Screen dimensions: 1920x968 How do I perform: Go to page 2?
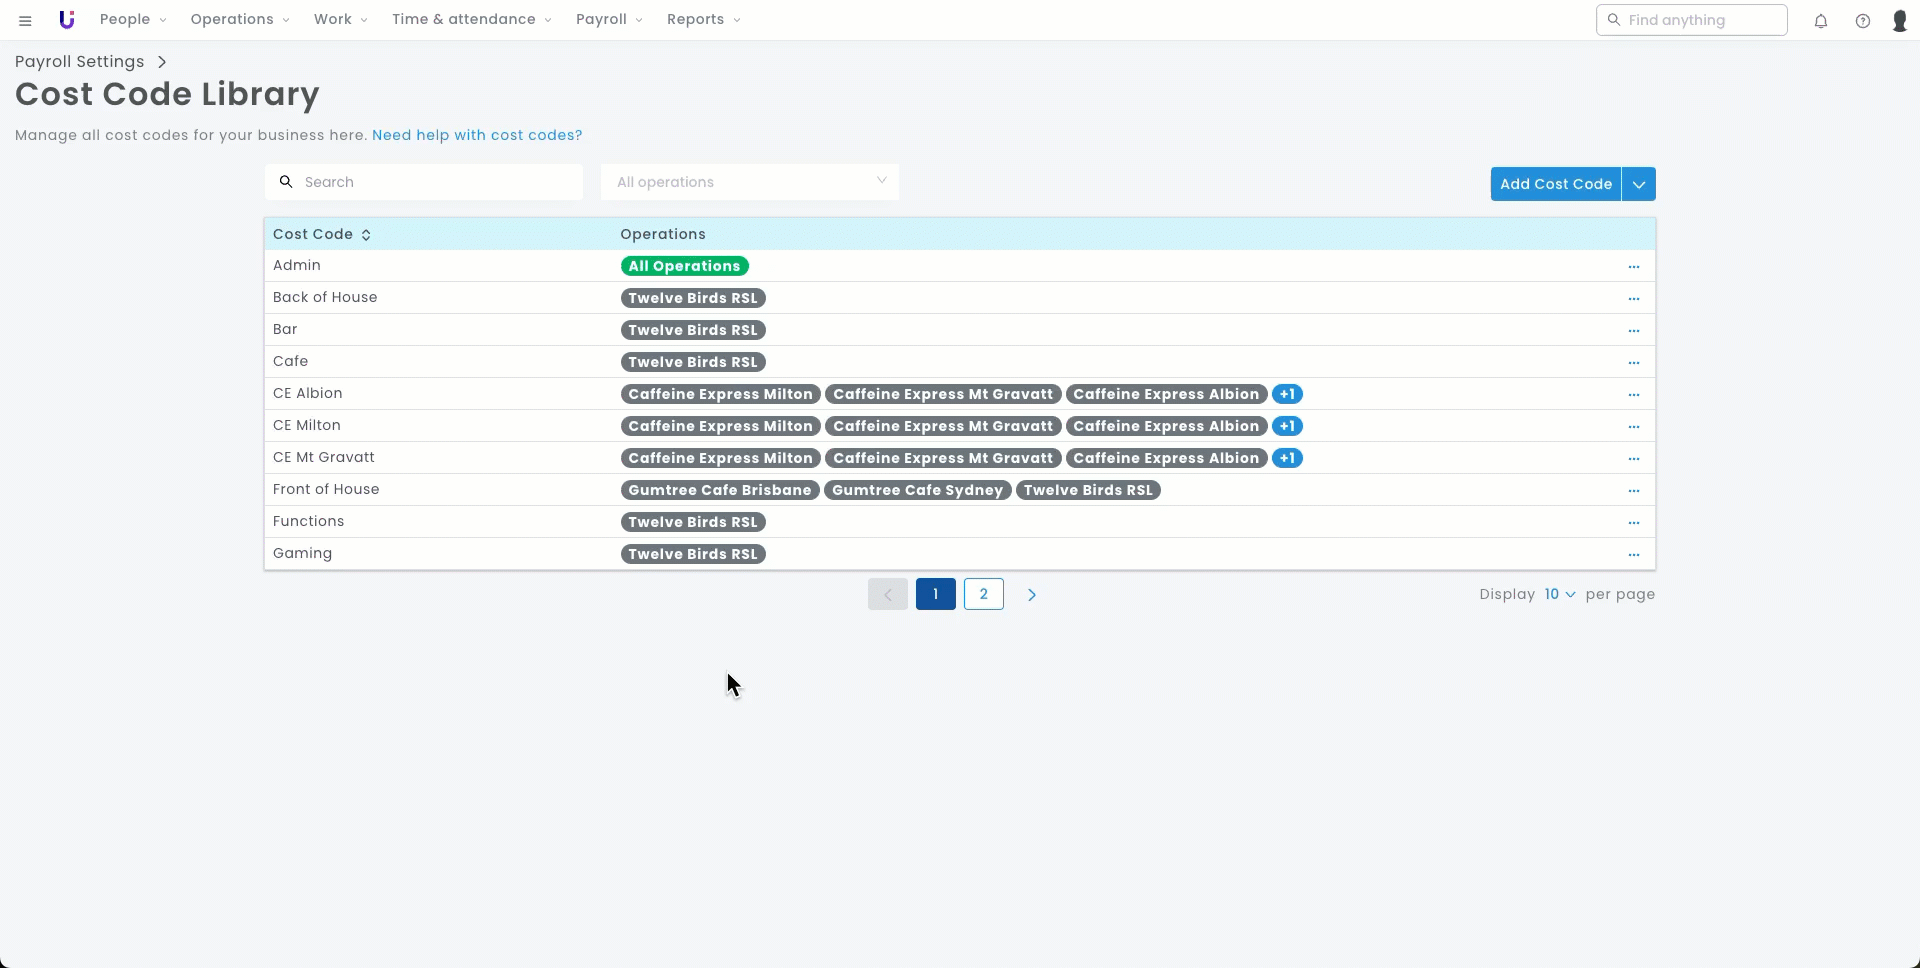tap(983, 595)
